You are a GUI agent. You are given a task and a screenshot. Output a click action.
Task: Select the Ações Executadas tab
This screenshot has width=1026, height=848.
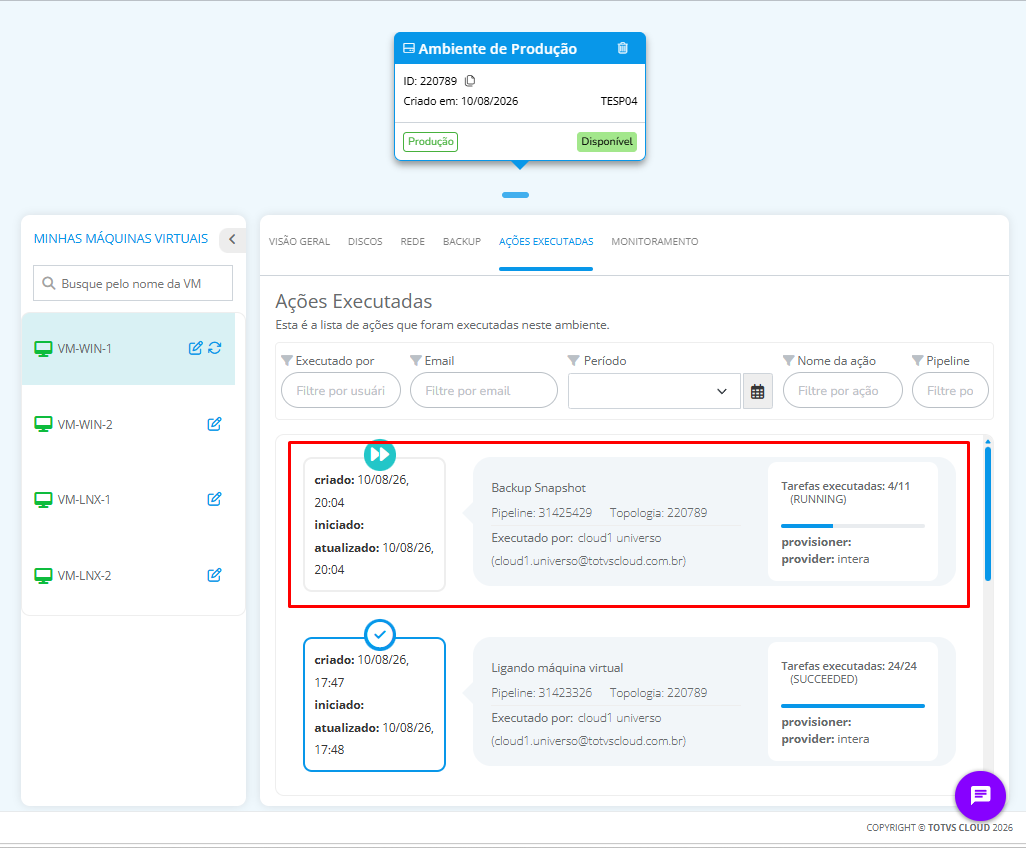pyautogui.click(x=546, y=241)
